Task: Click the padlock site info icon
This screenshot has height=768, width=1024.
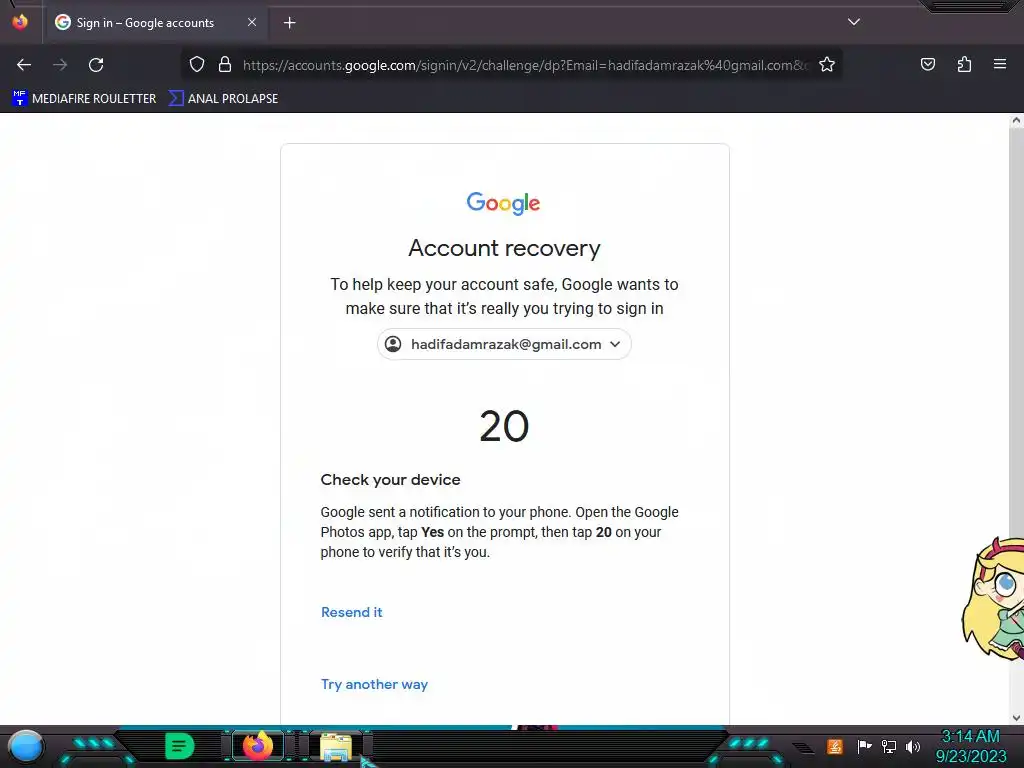Action: tap(225, 65)
